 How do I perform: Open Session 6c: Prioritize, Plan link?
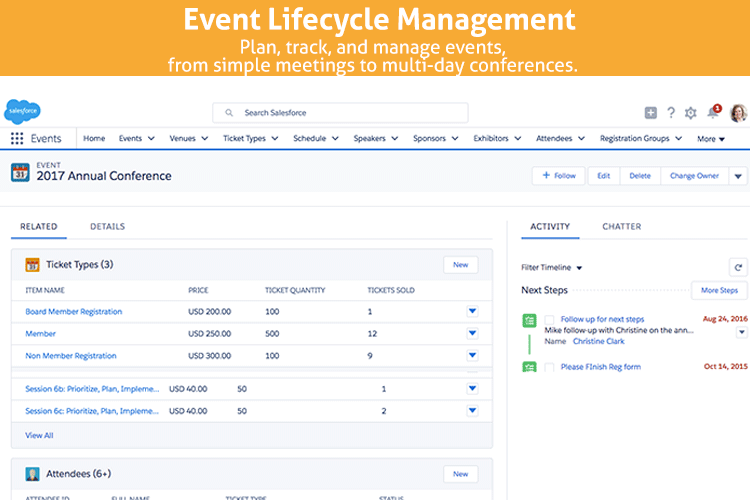pyautogui.click(x=92, y=411)
